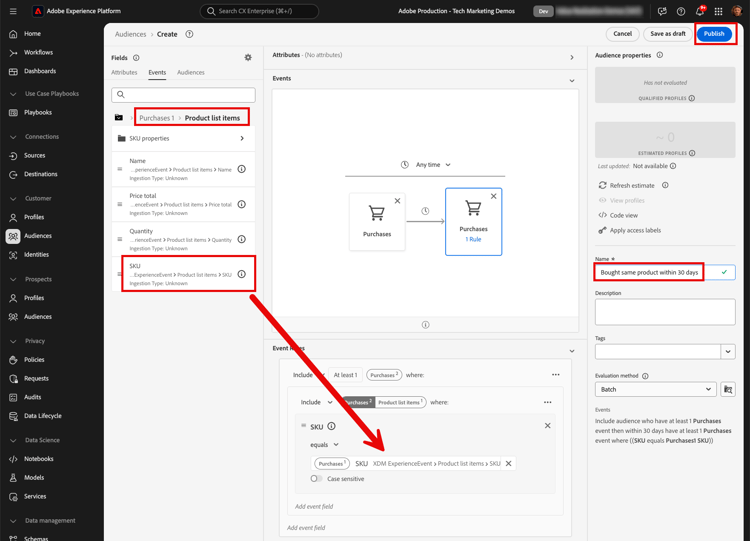The width and height of the screenshot is (750, 541).
Task: Click the Adobe Experience Platform logo
Action: coord(38,11)
